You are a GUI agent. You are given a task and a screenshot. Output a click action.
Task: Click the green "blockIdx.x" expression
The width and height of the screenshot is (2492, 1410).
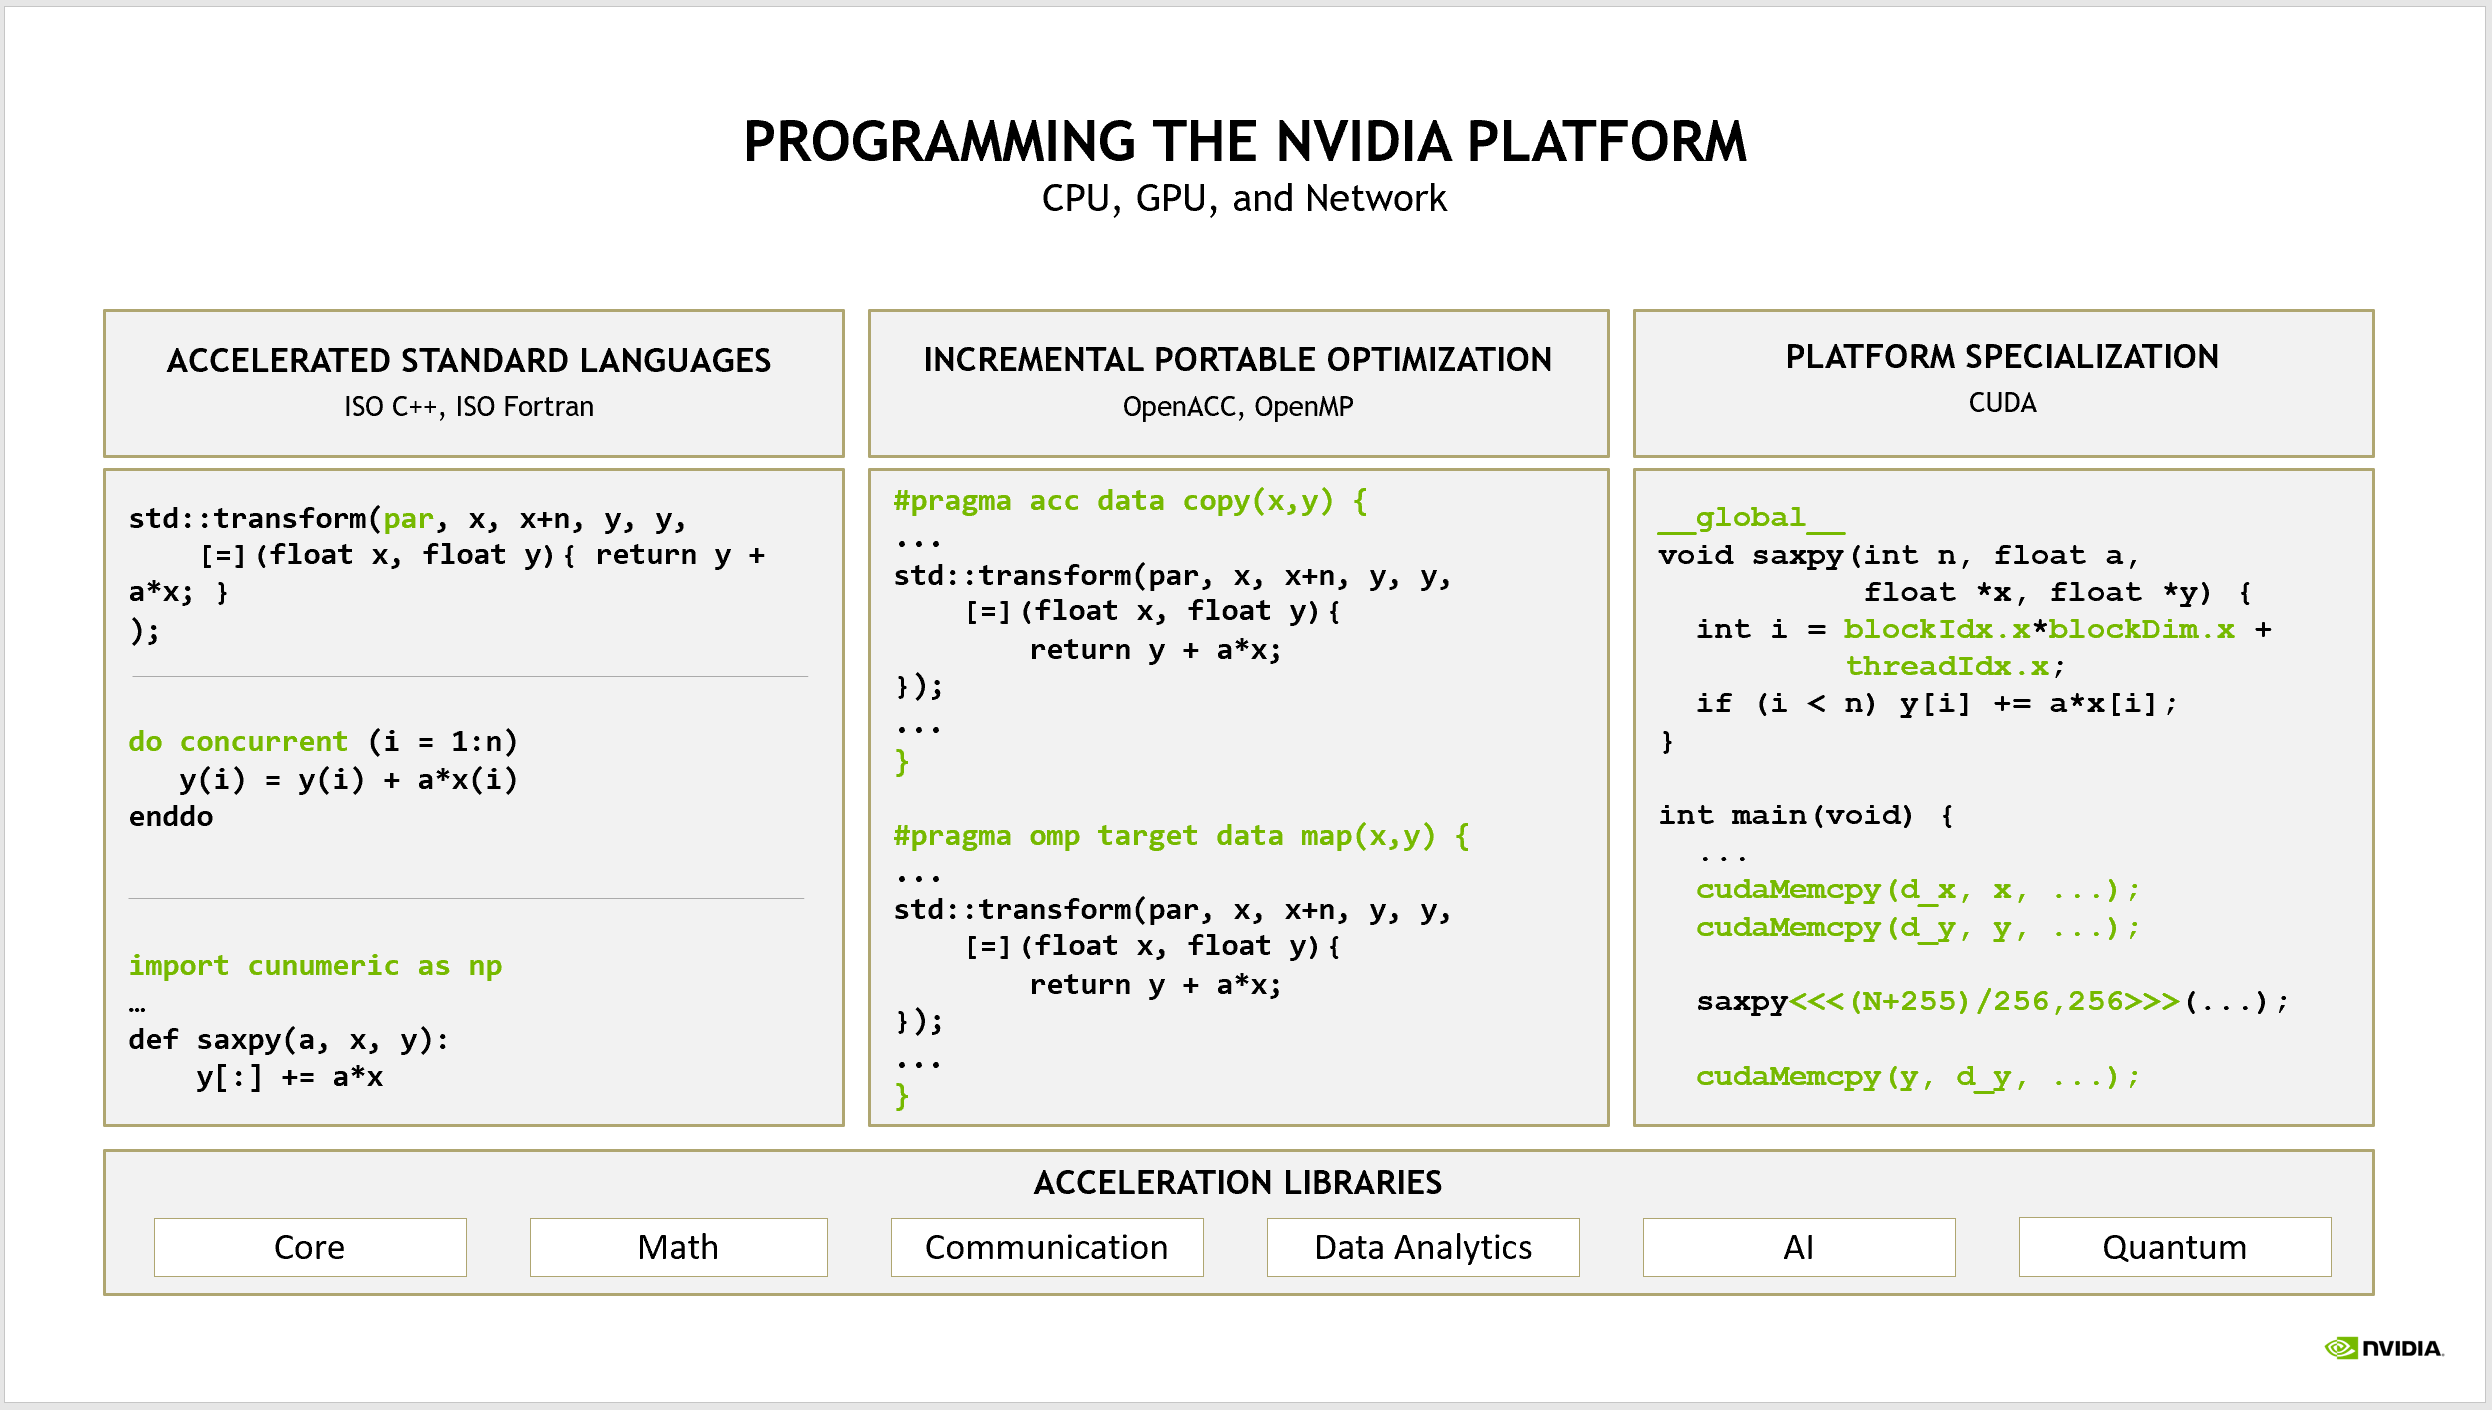(1937, 629)
